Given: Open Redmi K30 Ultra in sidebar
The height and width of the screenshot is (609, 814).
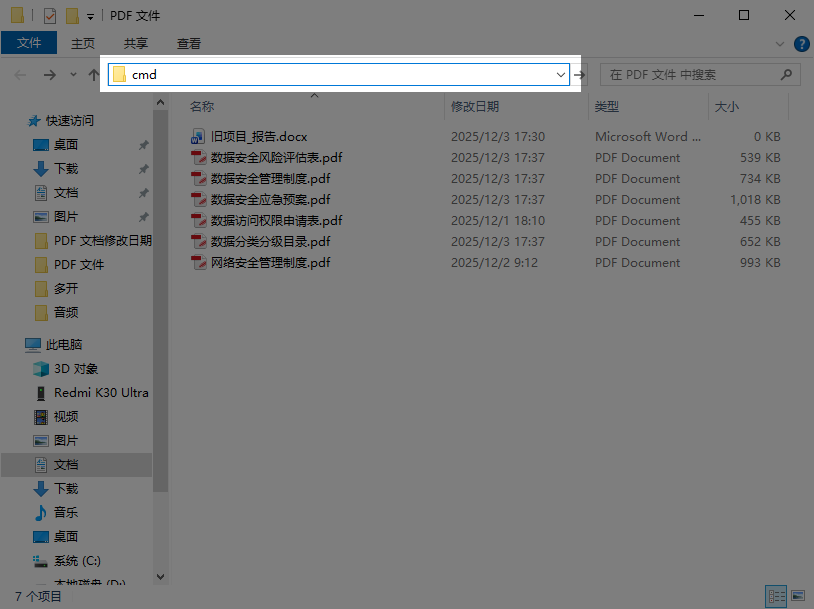Looking at the screenshot, I should click(x=100, y=393).
